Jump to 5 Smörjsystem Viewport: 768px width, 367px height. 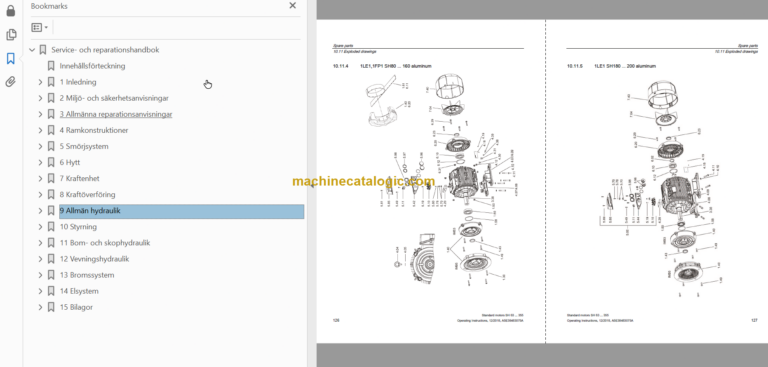[84, 147]
